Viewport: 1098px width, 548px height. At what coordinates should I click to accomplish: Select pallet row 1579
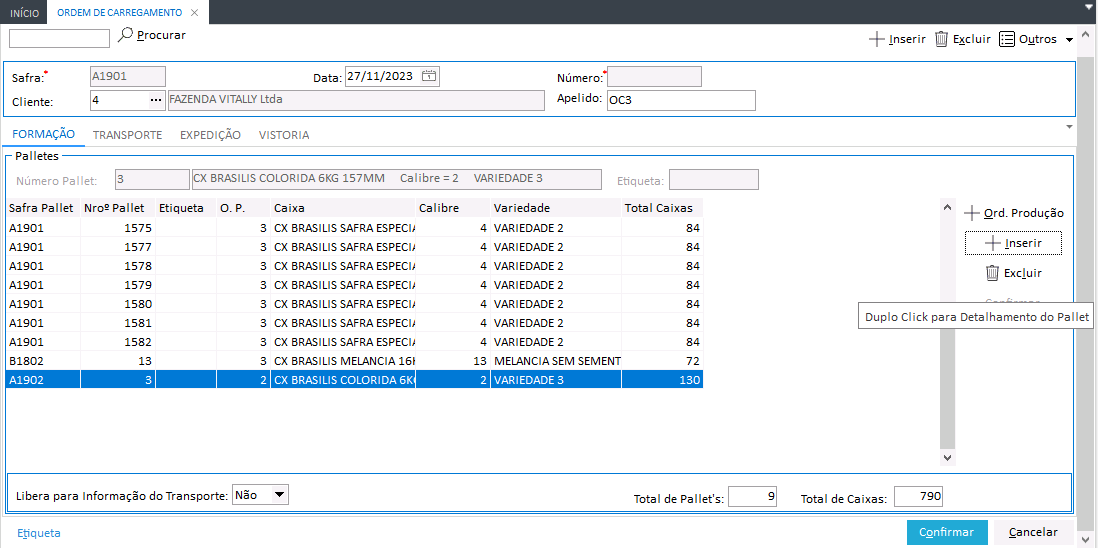tap(354, 285)
